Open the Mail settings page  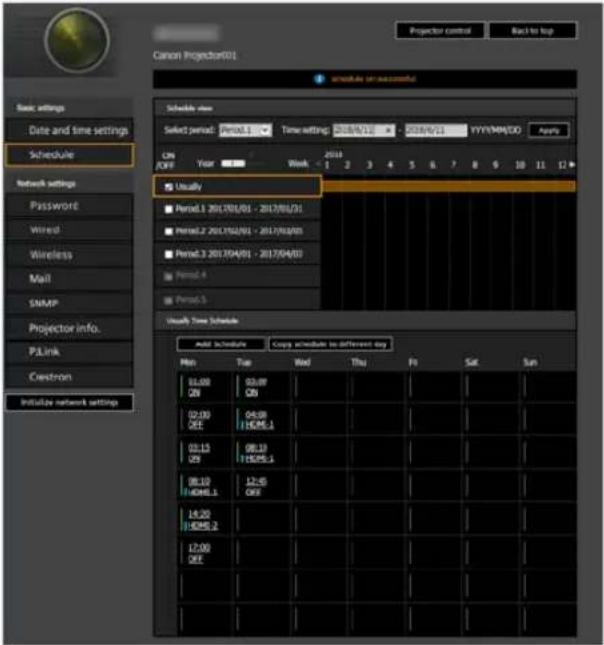click(x=69, y=279)
